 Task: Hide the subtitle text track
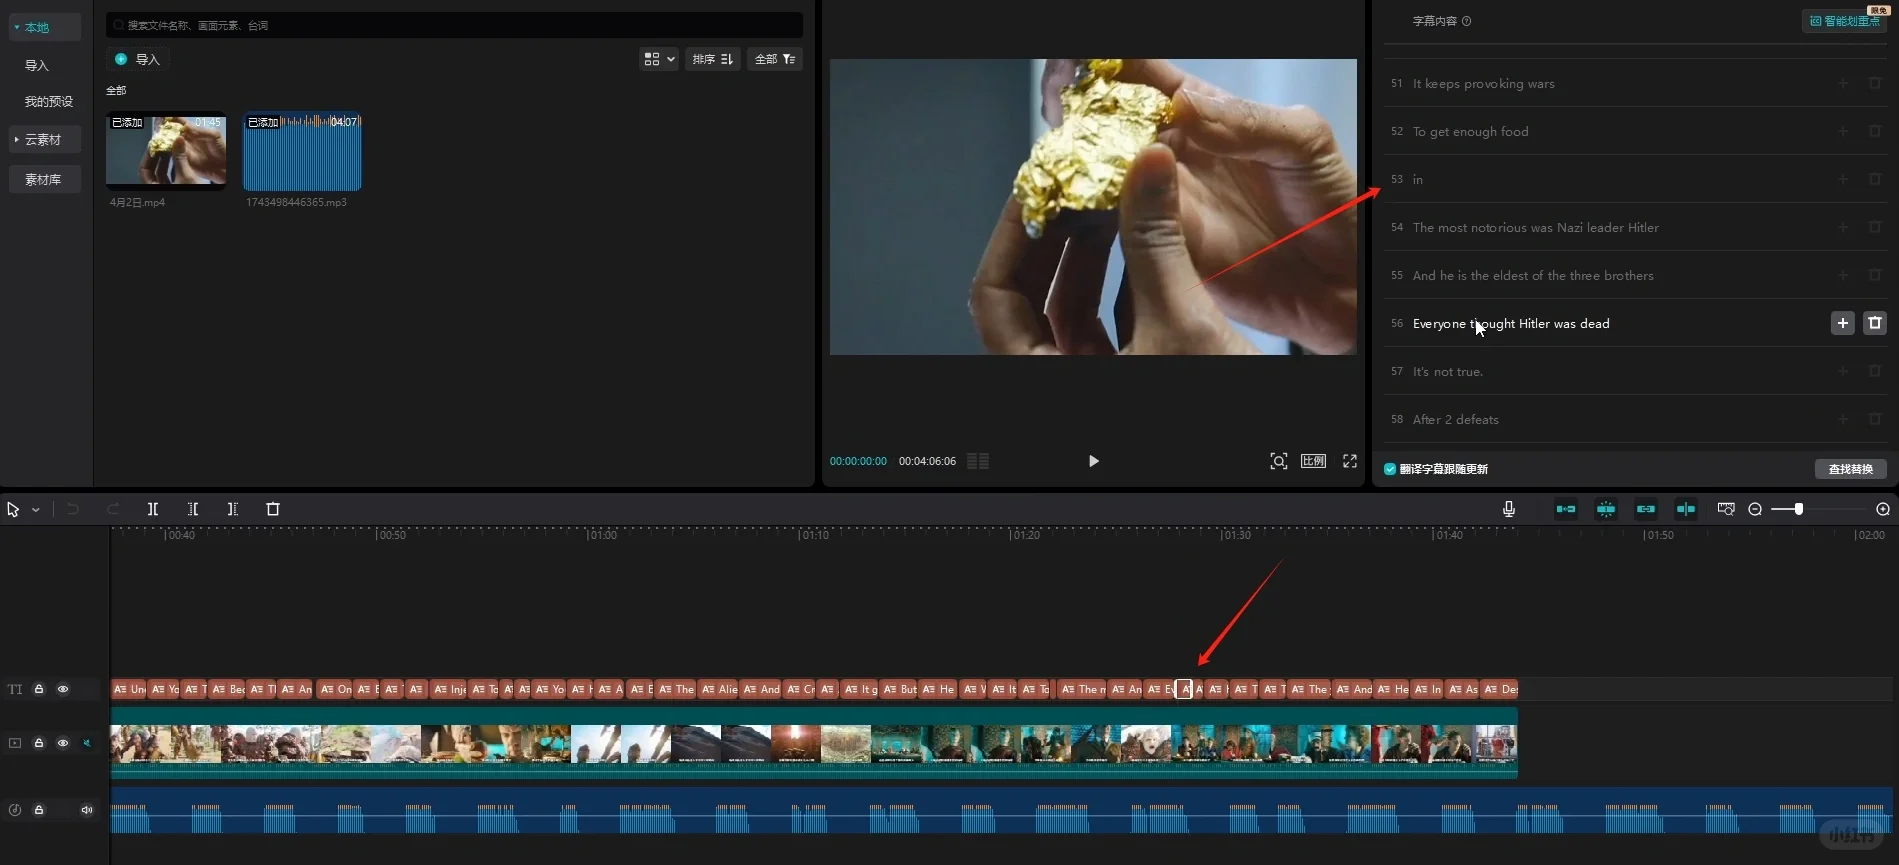click(63, 689)
